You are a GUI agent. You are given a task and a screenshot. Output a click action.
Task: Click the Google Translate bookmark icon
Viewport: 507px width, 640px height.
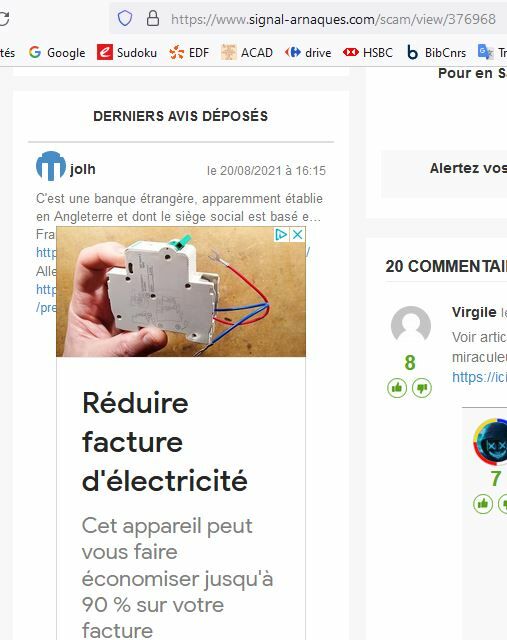485,52
